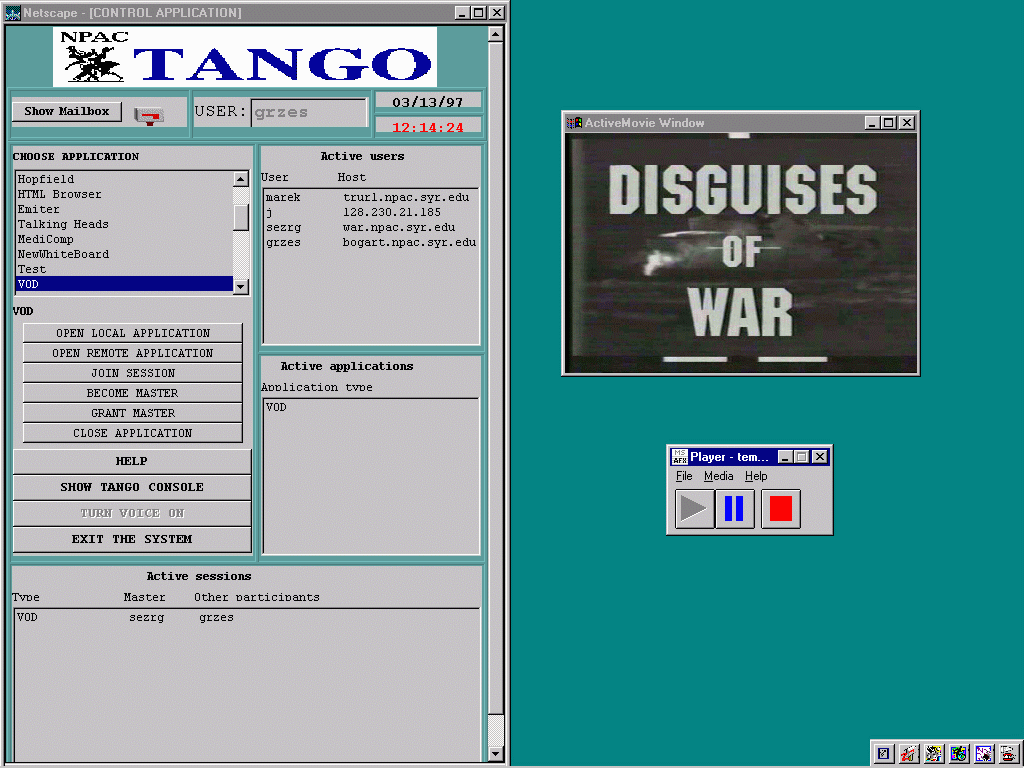Click the Netscape page scroll down arrow
Viewport: 1024px width, 768px height.
(496, 754)
